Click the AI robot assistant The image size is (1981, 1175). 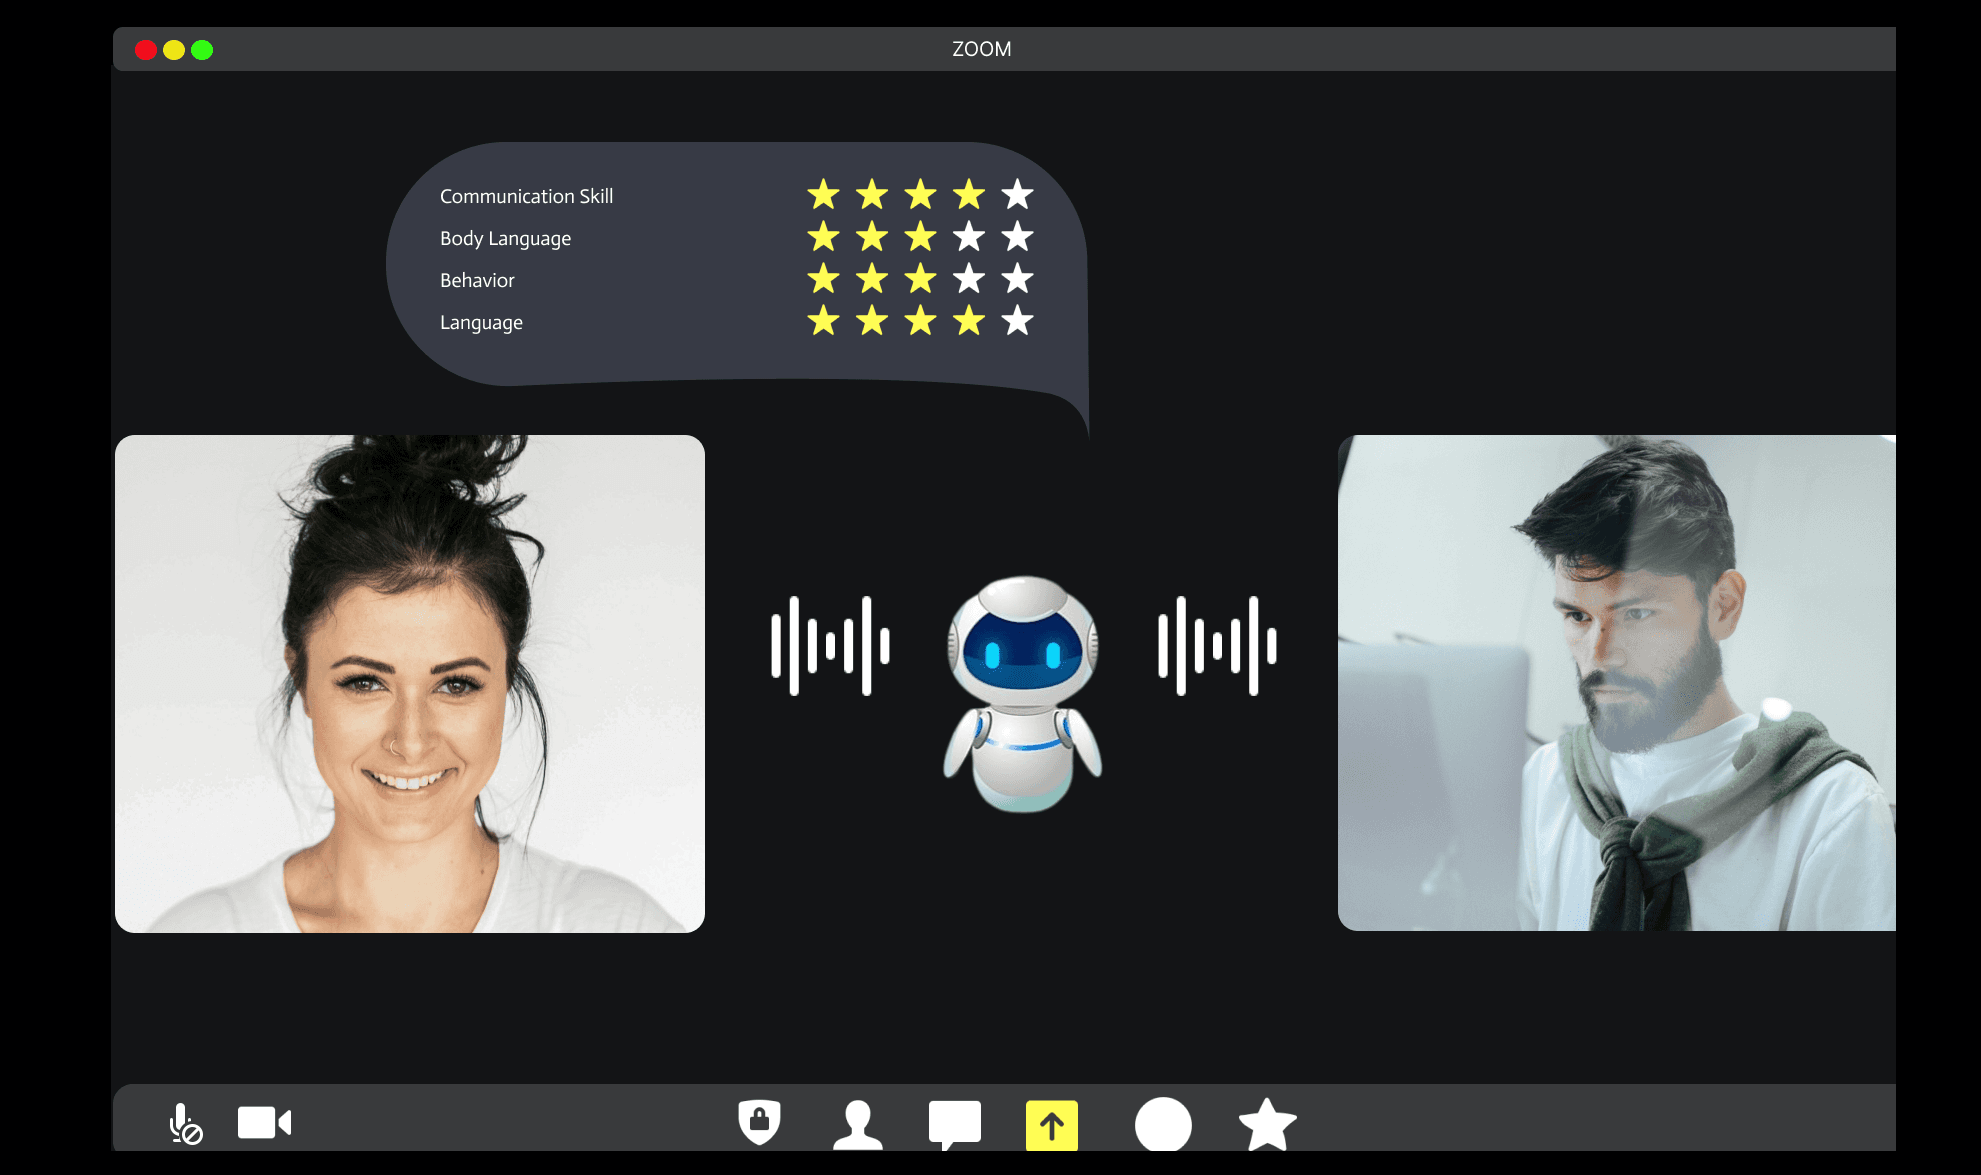click(x=1022, y=692)
